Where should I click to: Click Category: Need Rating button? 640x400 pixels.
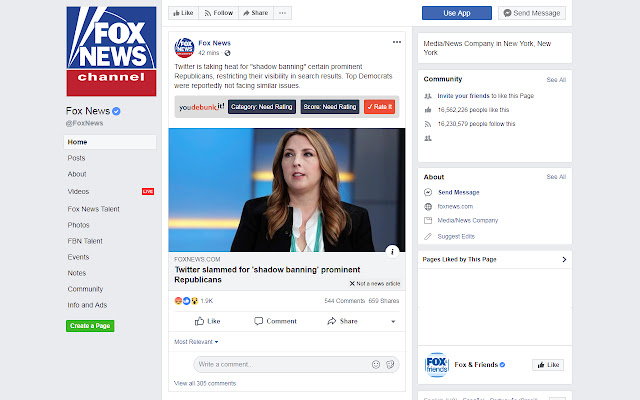pos(262,107)
